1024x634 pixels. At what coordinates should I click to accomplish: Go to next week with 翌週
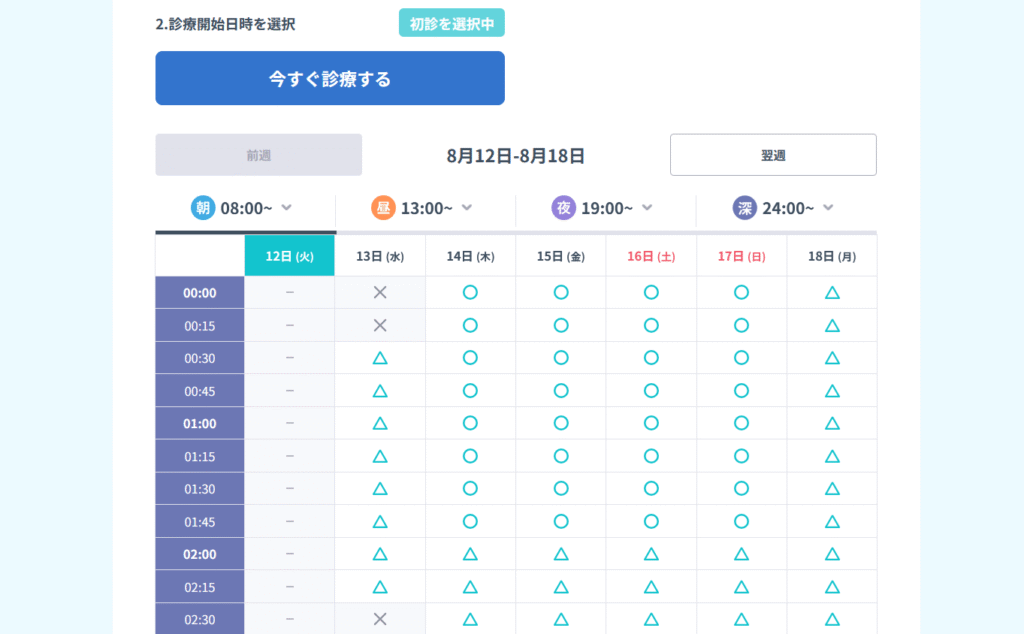(773, 155)
